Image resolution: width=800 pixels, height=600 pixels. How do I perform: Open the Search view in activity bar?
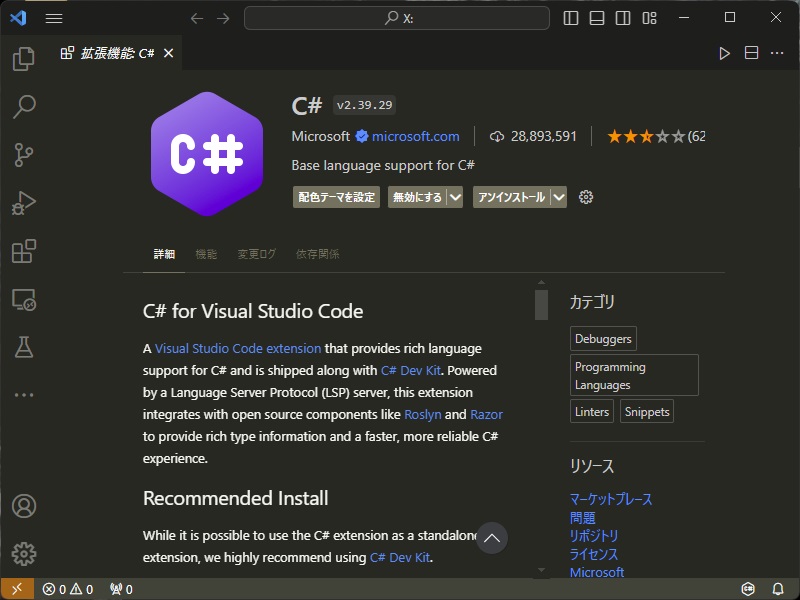23,106
